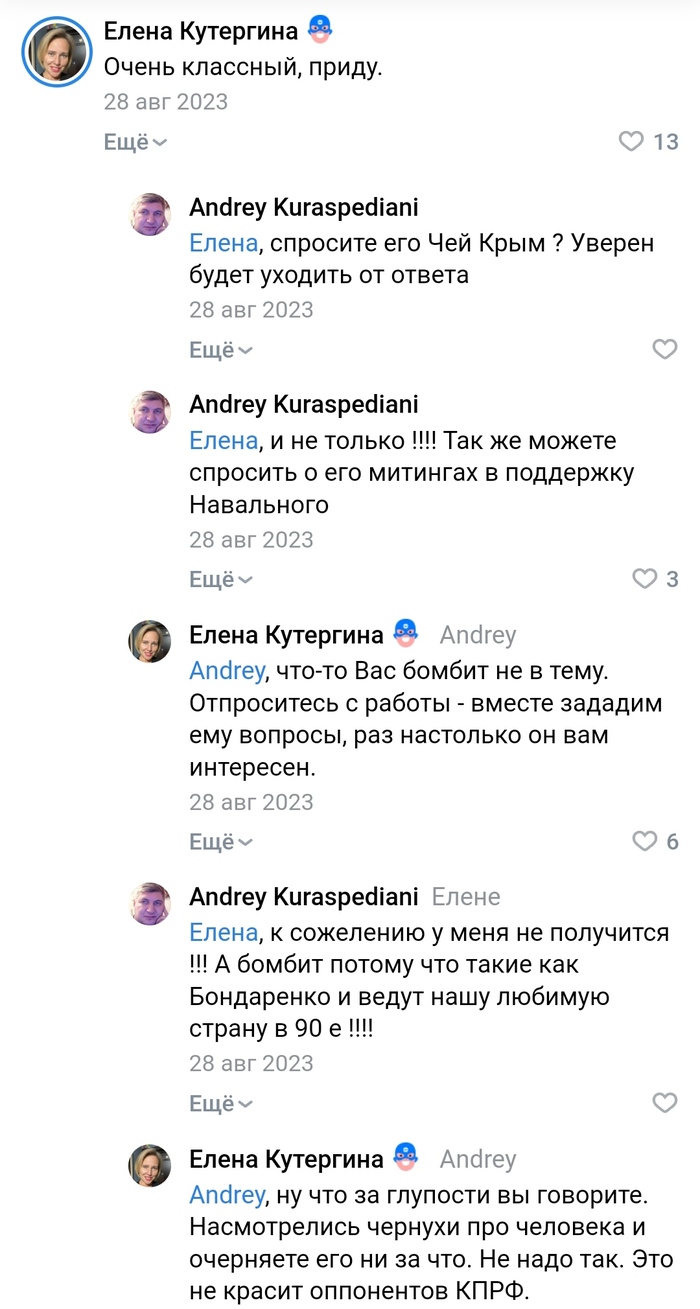Open Елена's avatar on the "Отпроситесь с работы" reply

150,641
